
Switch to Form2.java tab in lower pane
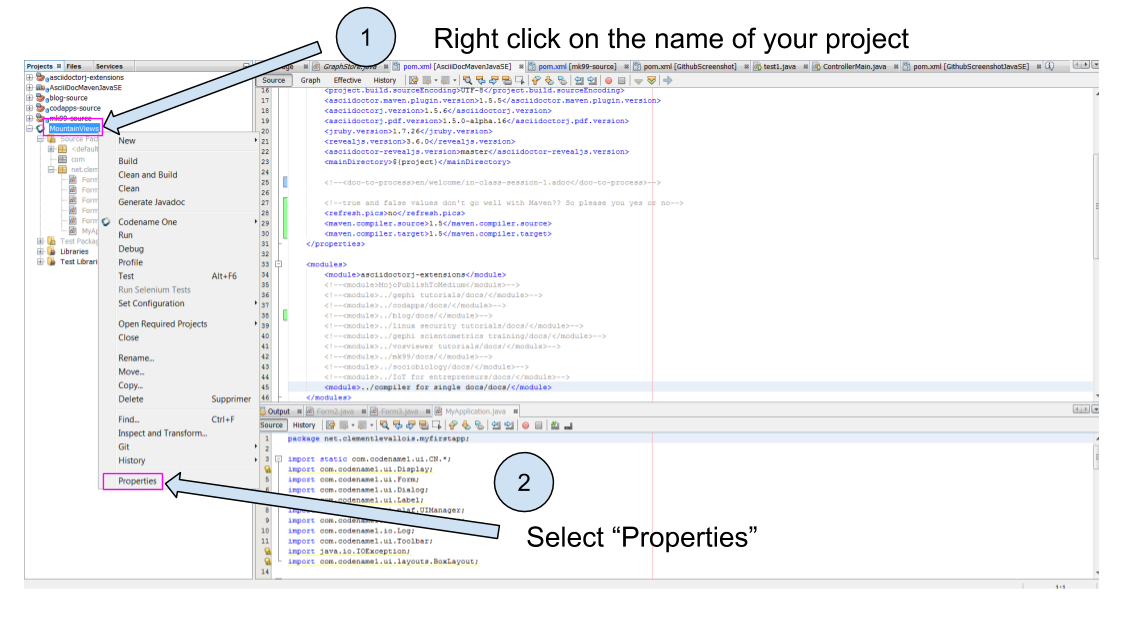(335, 411)
